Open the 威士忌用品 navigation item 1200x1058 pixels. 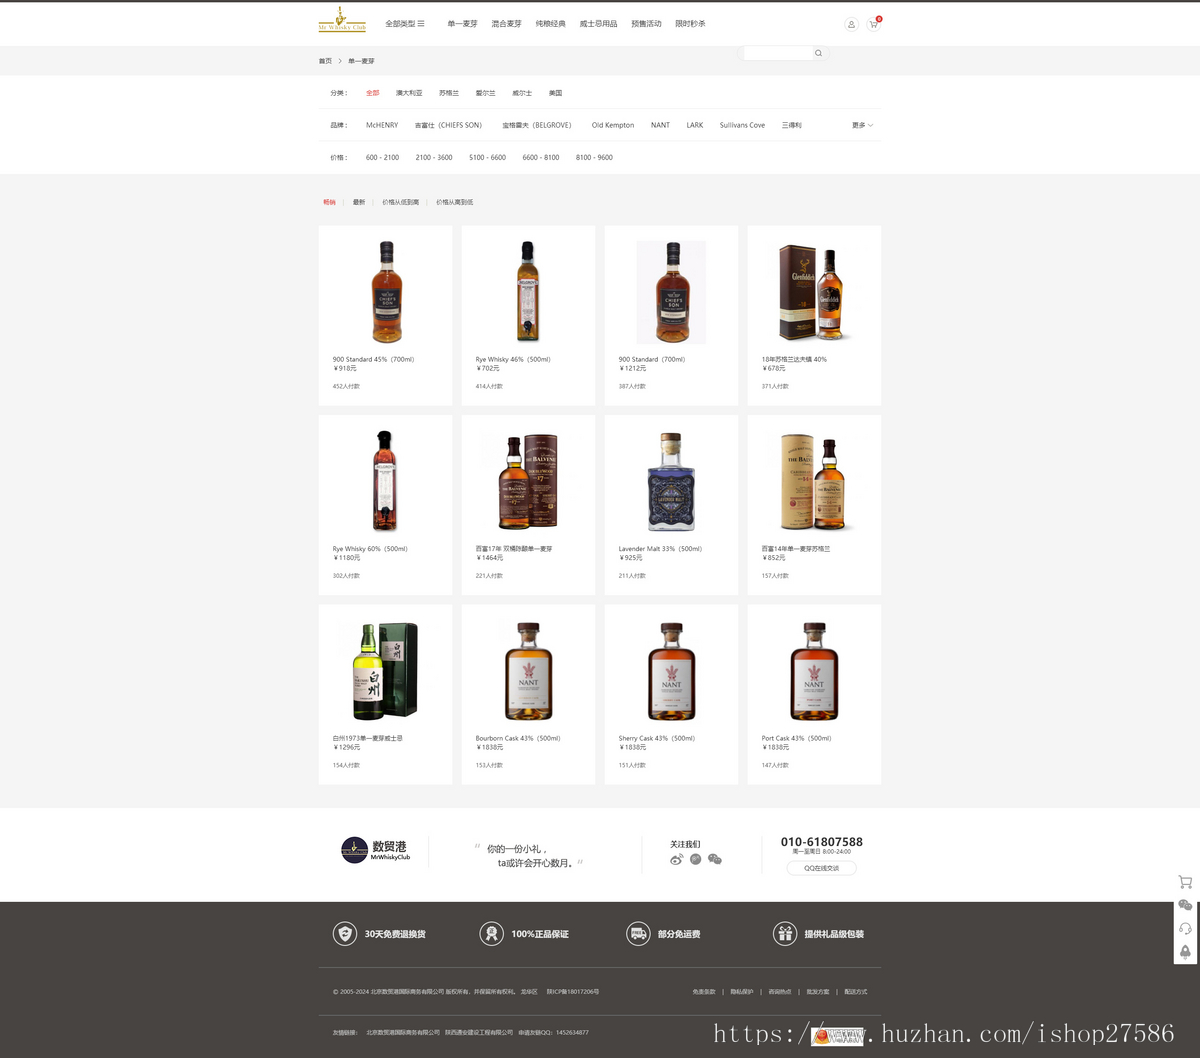pyautogui.click(x=598, y=24)
